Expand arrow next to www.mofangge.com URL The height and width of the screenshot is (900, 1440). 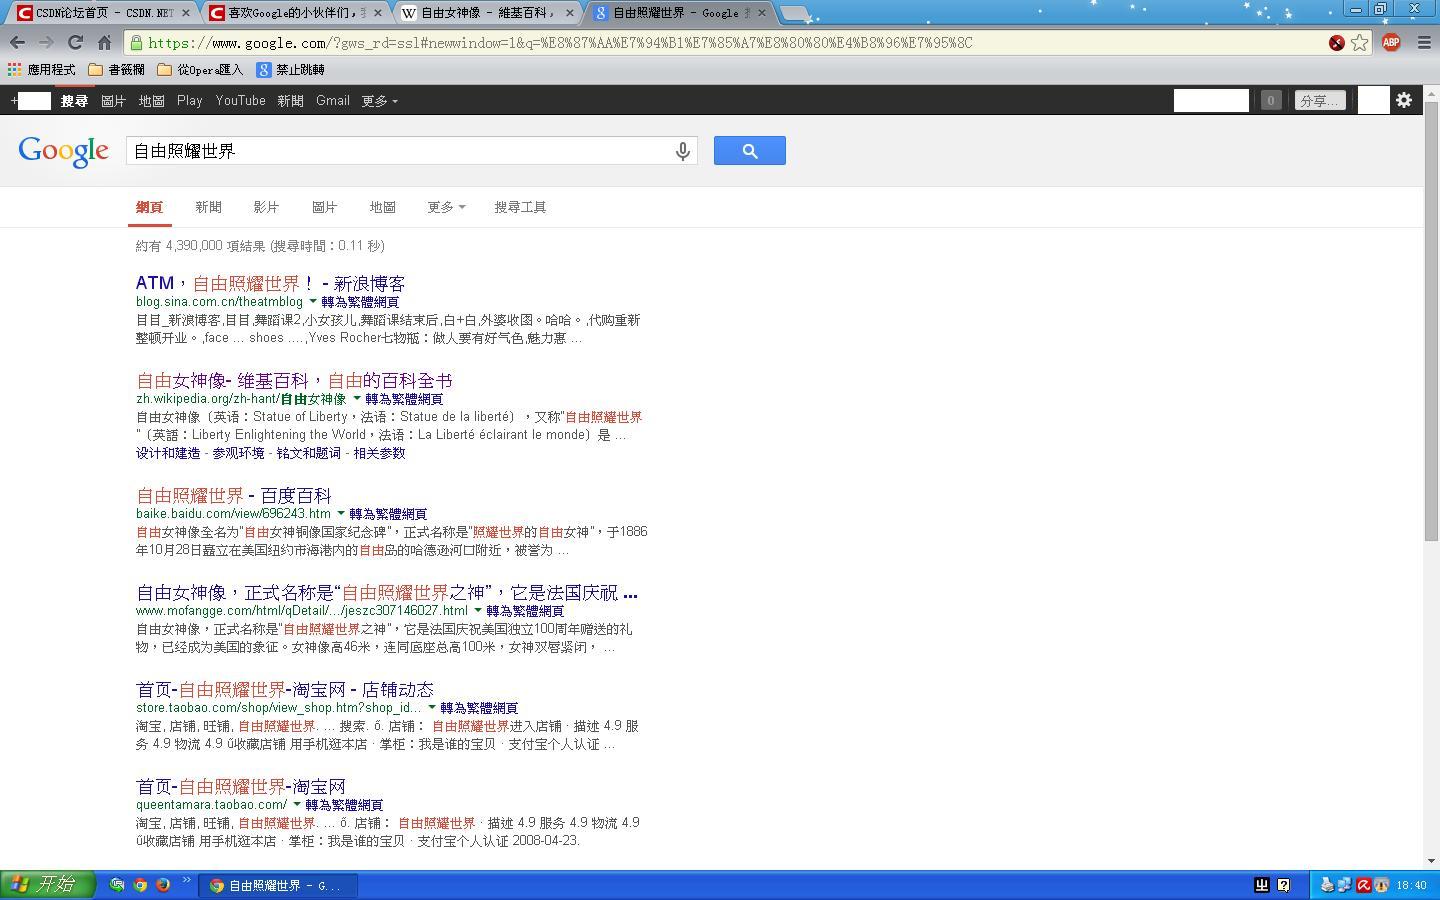coord(478,610)
